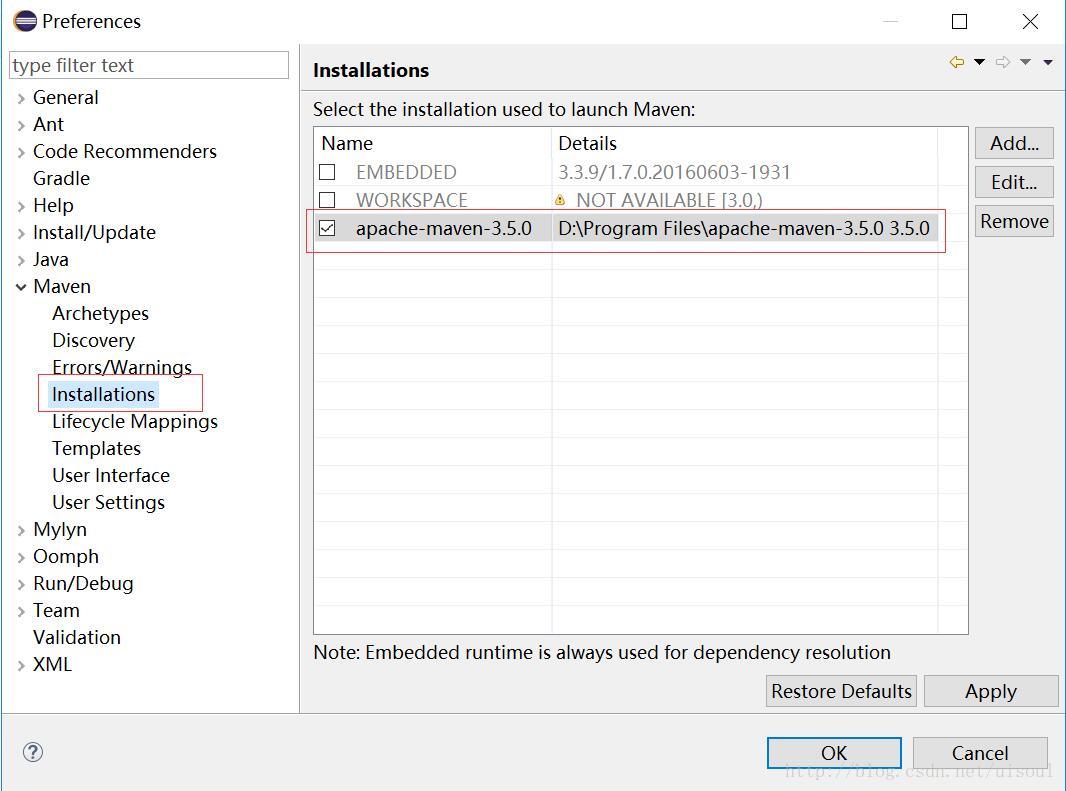Open Maven Templates page

point(96,448)
